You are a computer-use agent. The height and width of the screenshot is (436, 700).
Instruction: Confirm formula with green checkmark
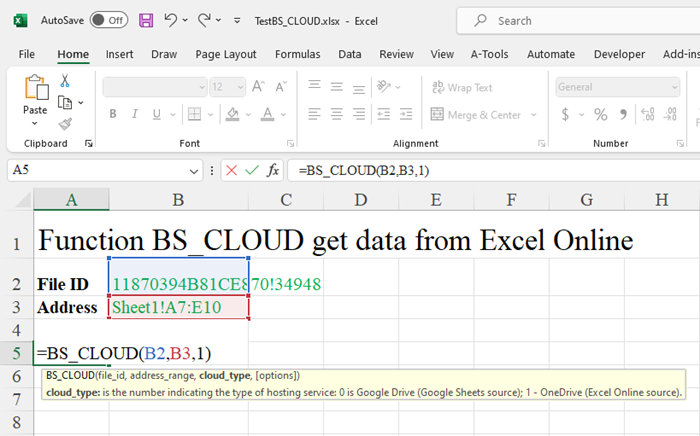tap(252, 170)
